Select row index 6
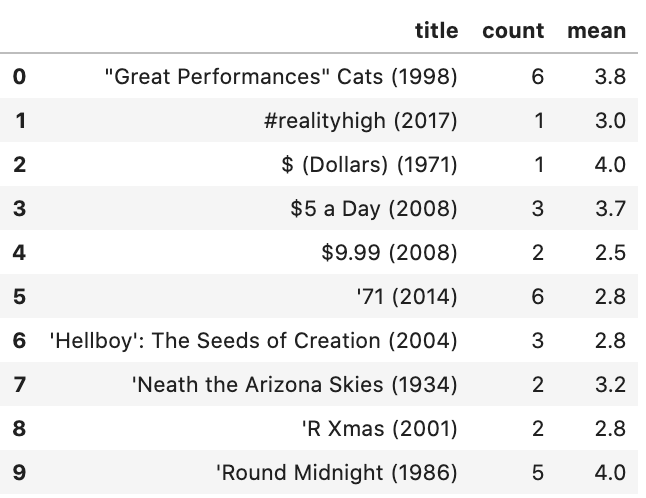This screenshot has height=498, width=646. 19,341
